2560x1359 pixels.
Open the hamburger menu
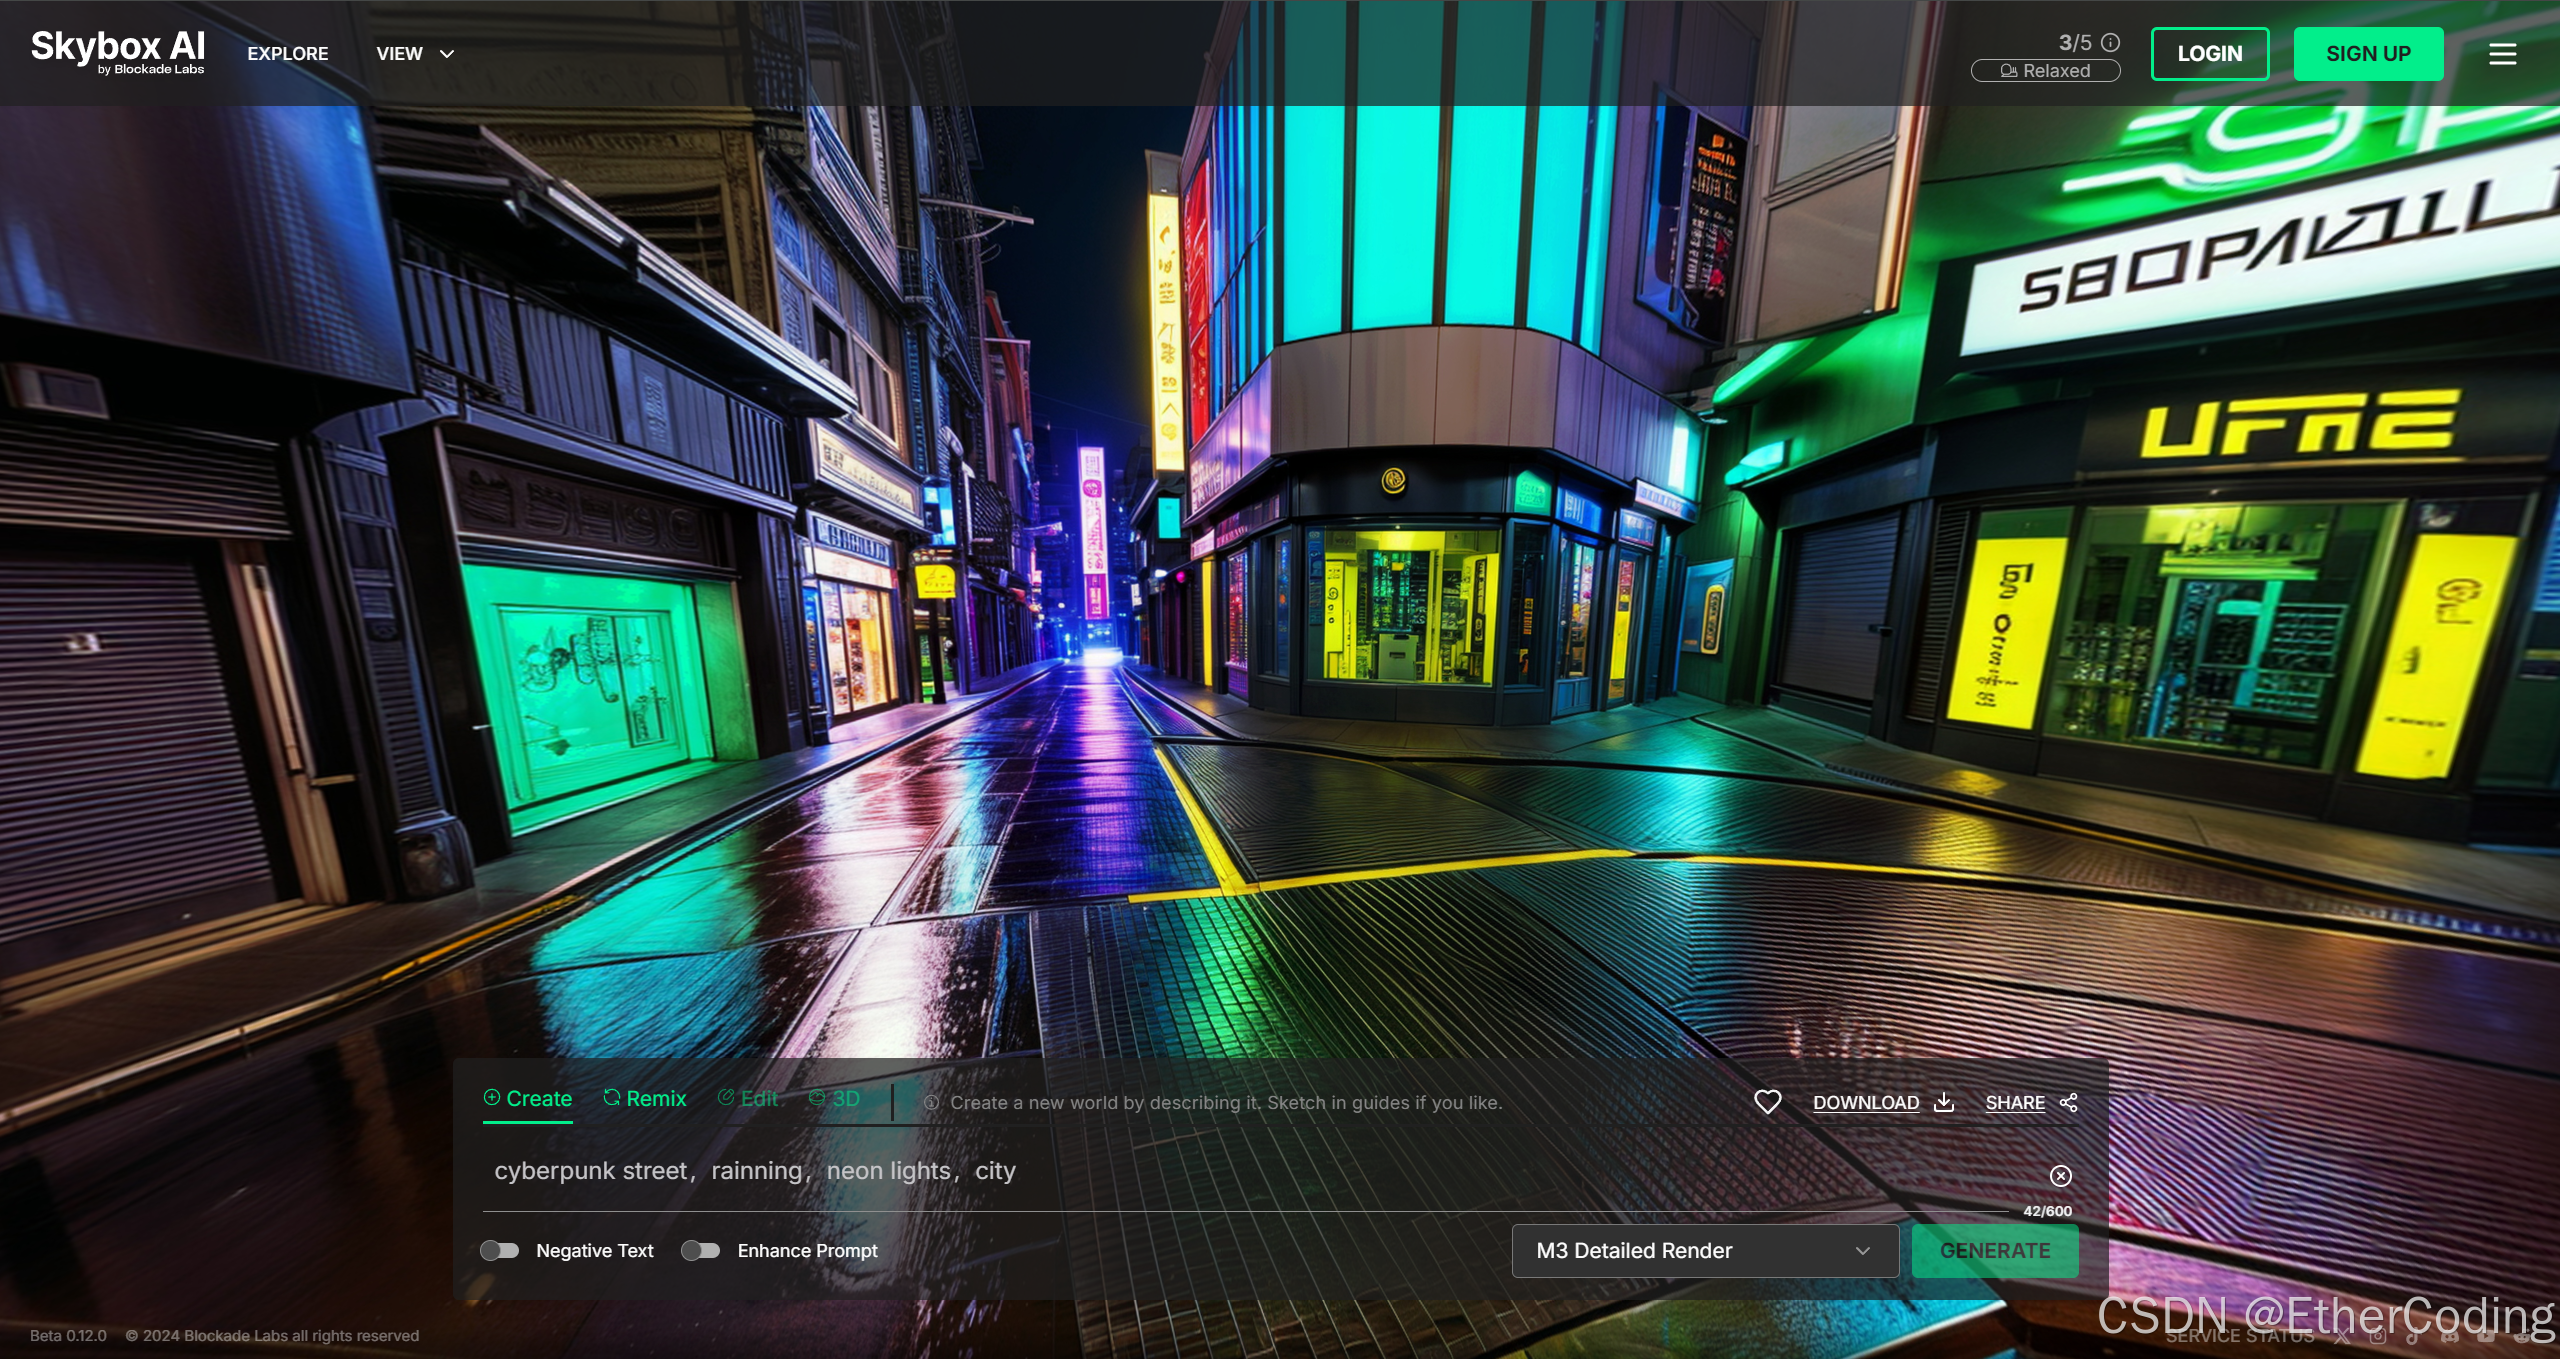[2502, 54]
